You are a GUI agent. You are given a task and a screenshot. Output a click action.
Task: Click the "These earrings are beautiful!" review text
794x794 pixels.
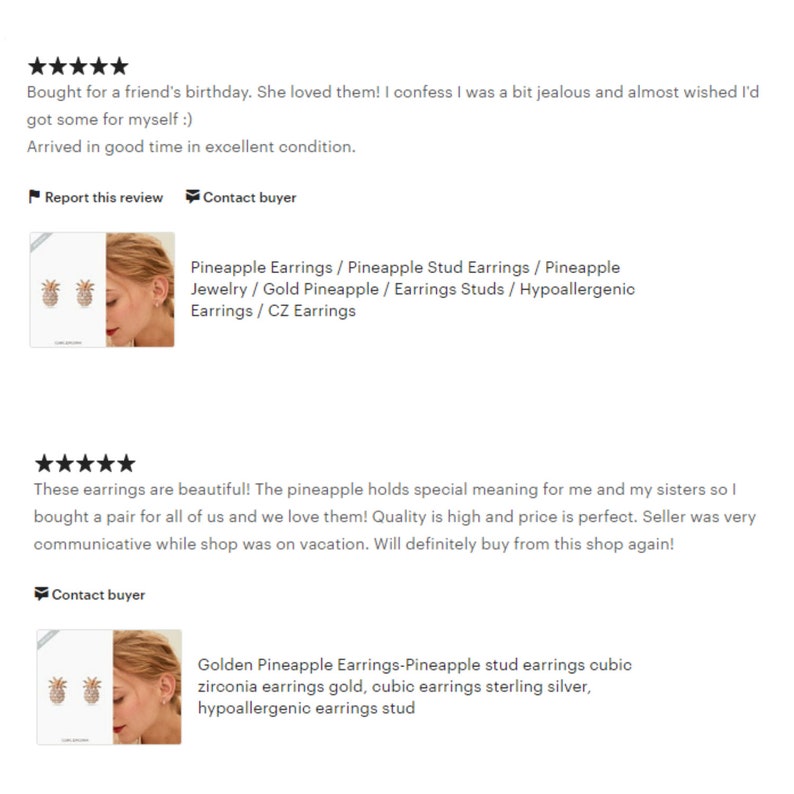pyautogui.click(x=394, y=517)
